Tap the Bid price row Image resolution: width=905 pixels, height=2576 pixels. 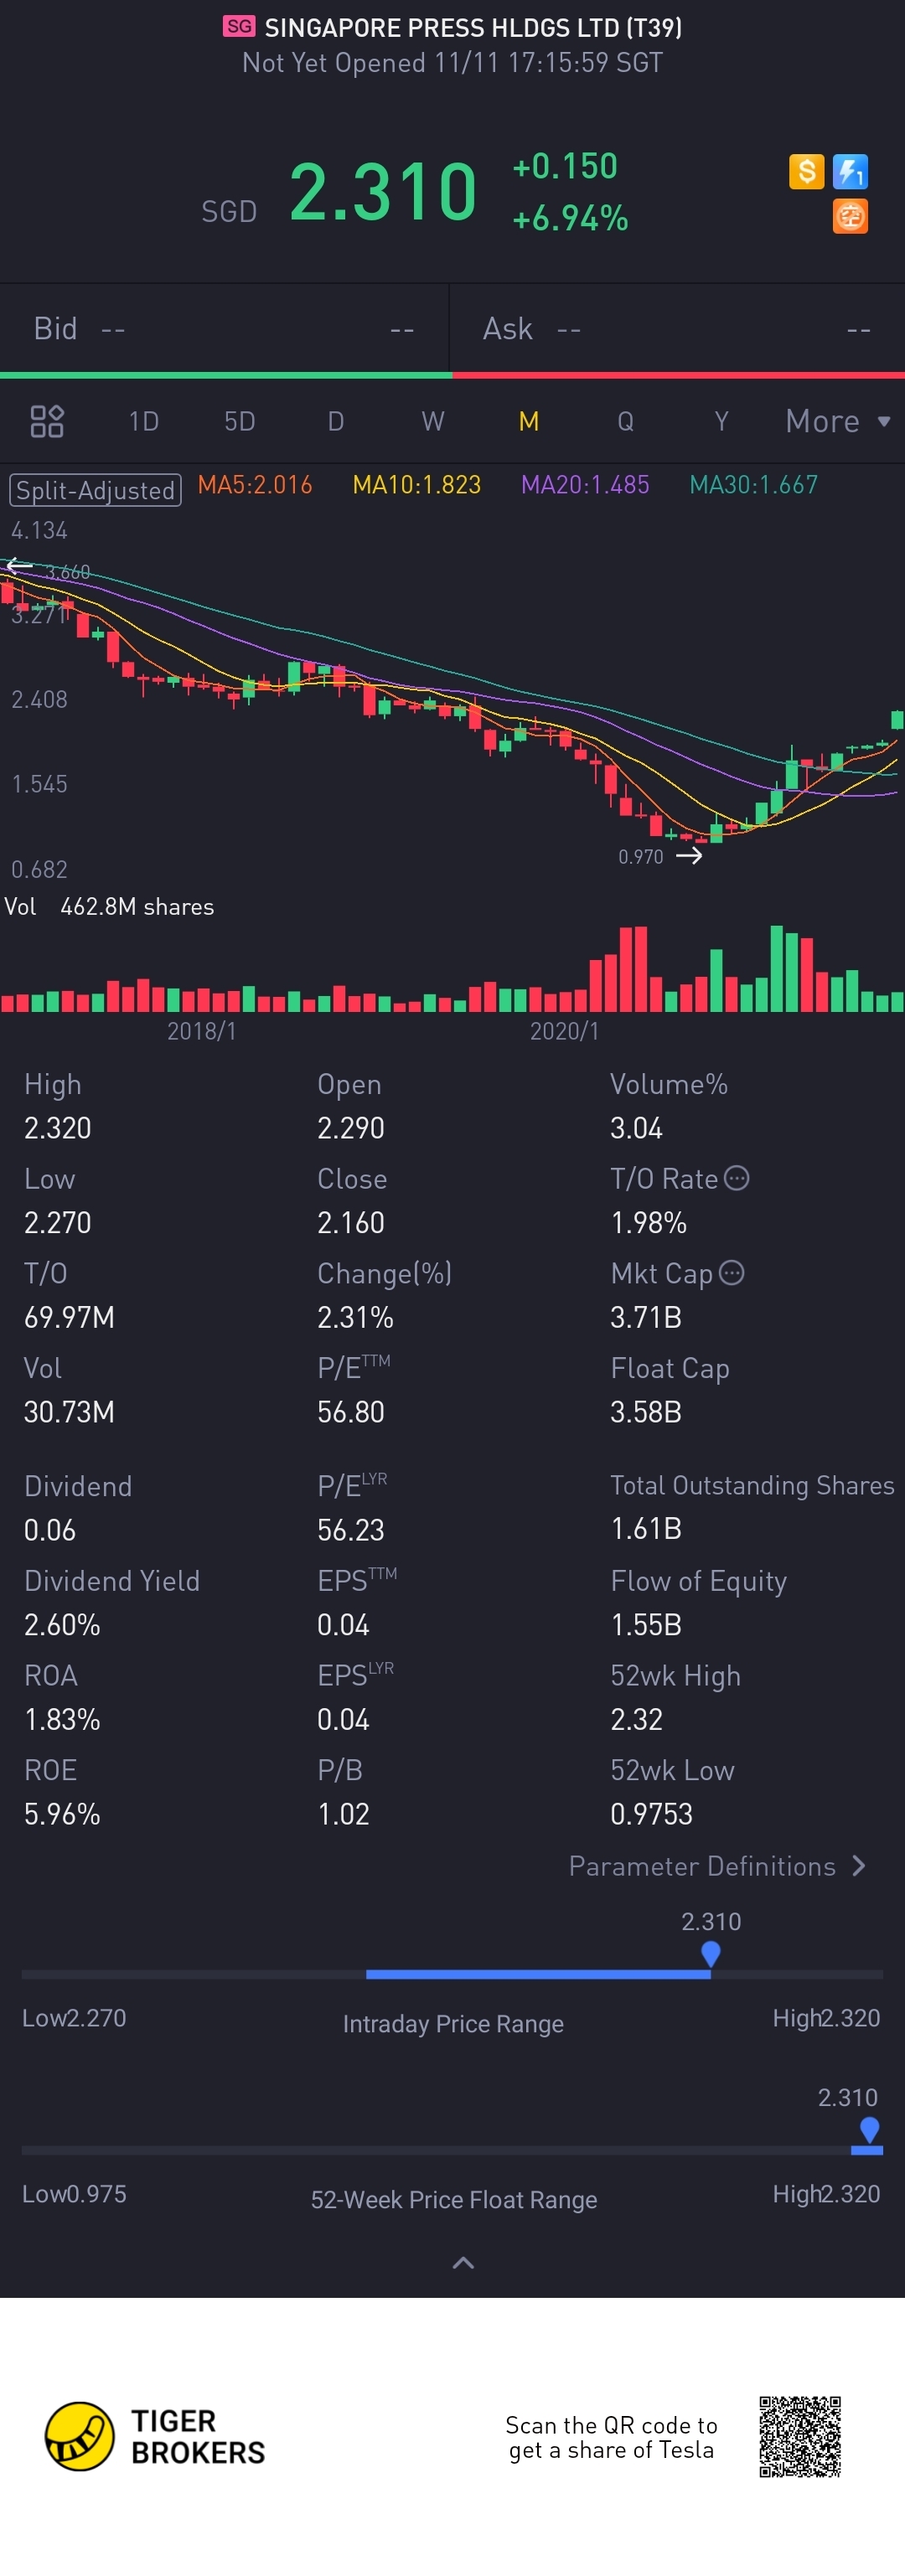(x=225, y=329)
